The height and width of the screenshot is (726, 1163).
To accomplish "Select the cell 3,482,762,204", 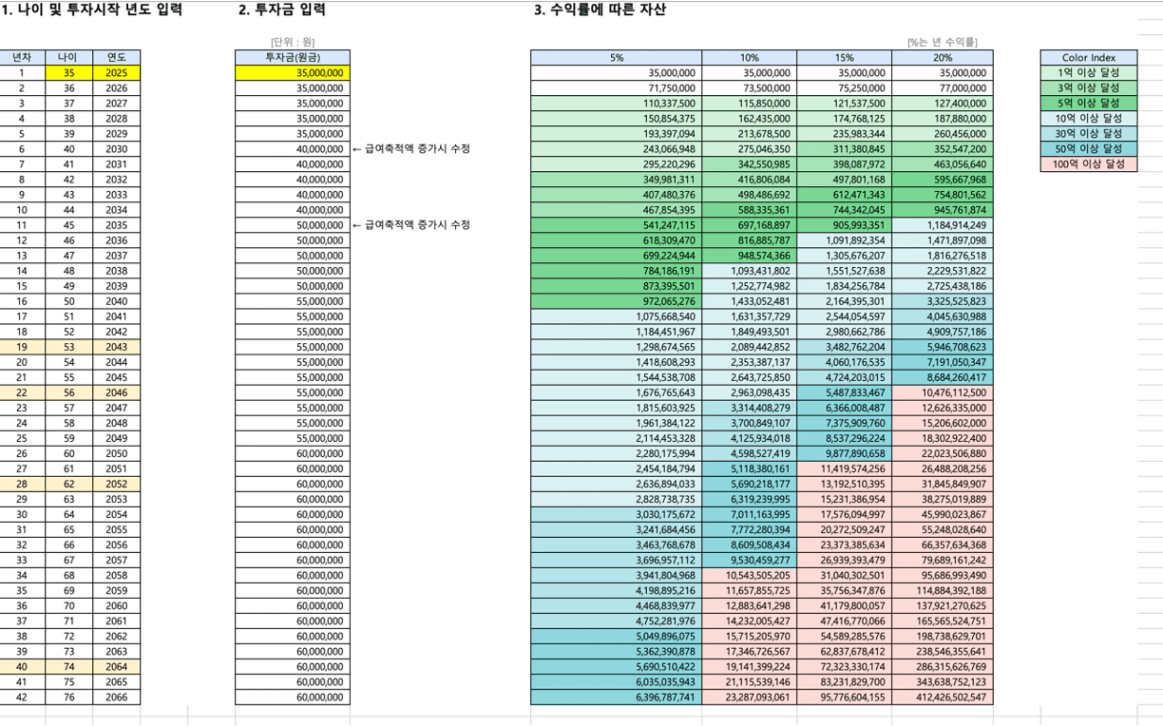I will click(844, 346).
